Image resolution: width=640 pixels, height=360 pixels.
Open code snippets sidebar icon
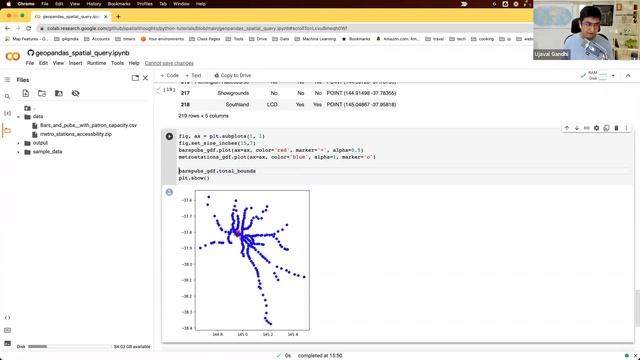coord(7,318)
